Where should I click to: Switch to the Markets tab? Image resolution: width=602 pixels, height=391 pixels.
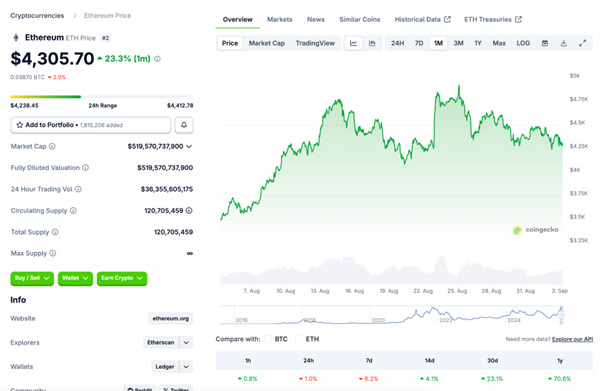click(x=280, y=19)
